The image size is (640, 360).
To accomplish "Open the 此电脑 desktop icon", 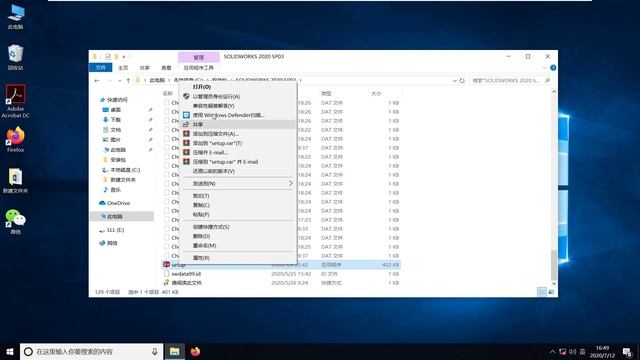I will [x=16, y=16].
